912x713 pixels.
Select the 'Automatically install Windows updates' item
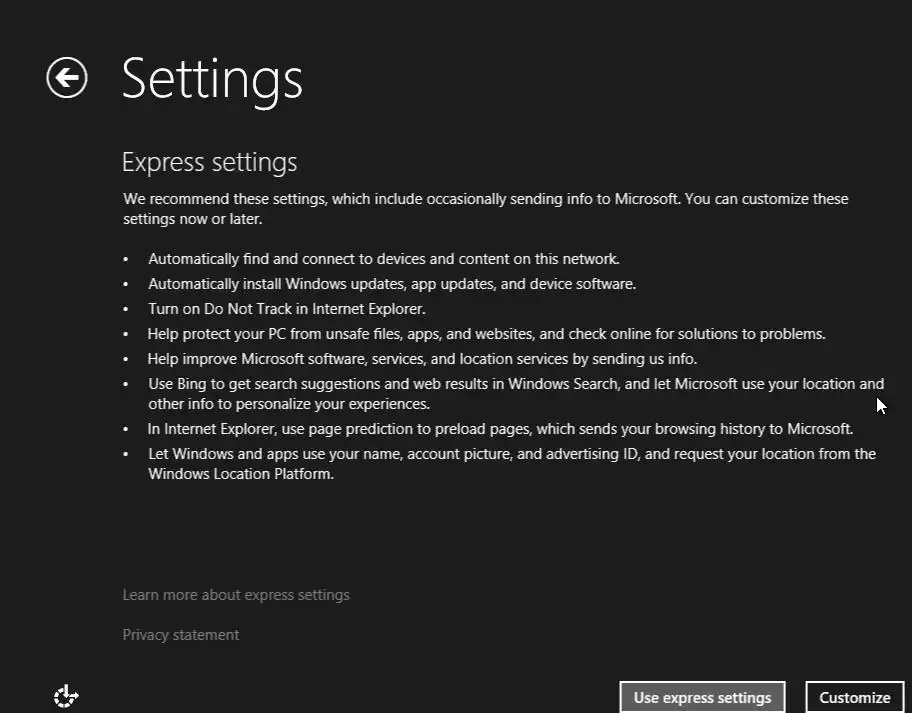pyautogui.click(x=392, y=284)
